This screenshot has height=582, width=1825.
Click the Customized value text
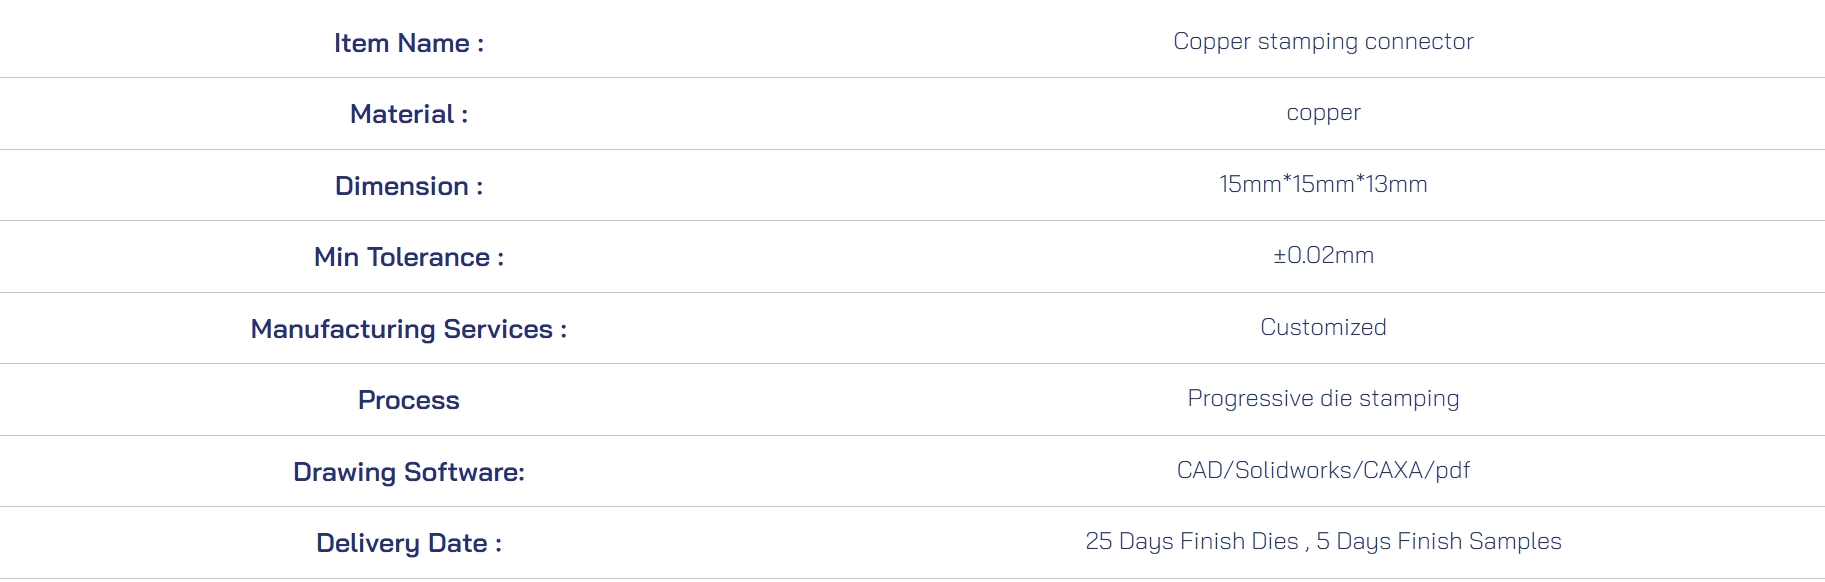tap(1323, 327)
